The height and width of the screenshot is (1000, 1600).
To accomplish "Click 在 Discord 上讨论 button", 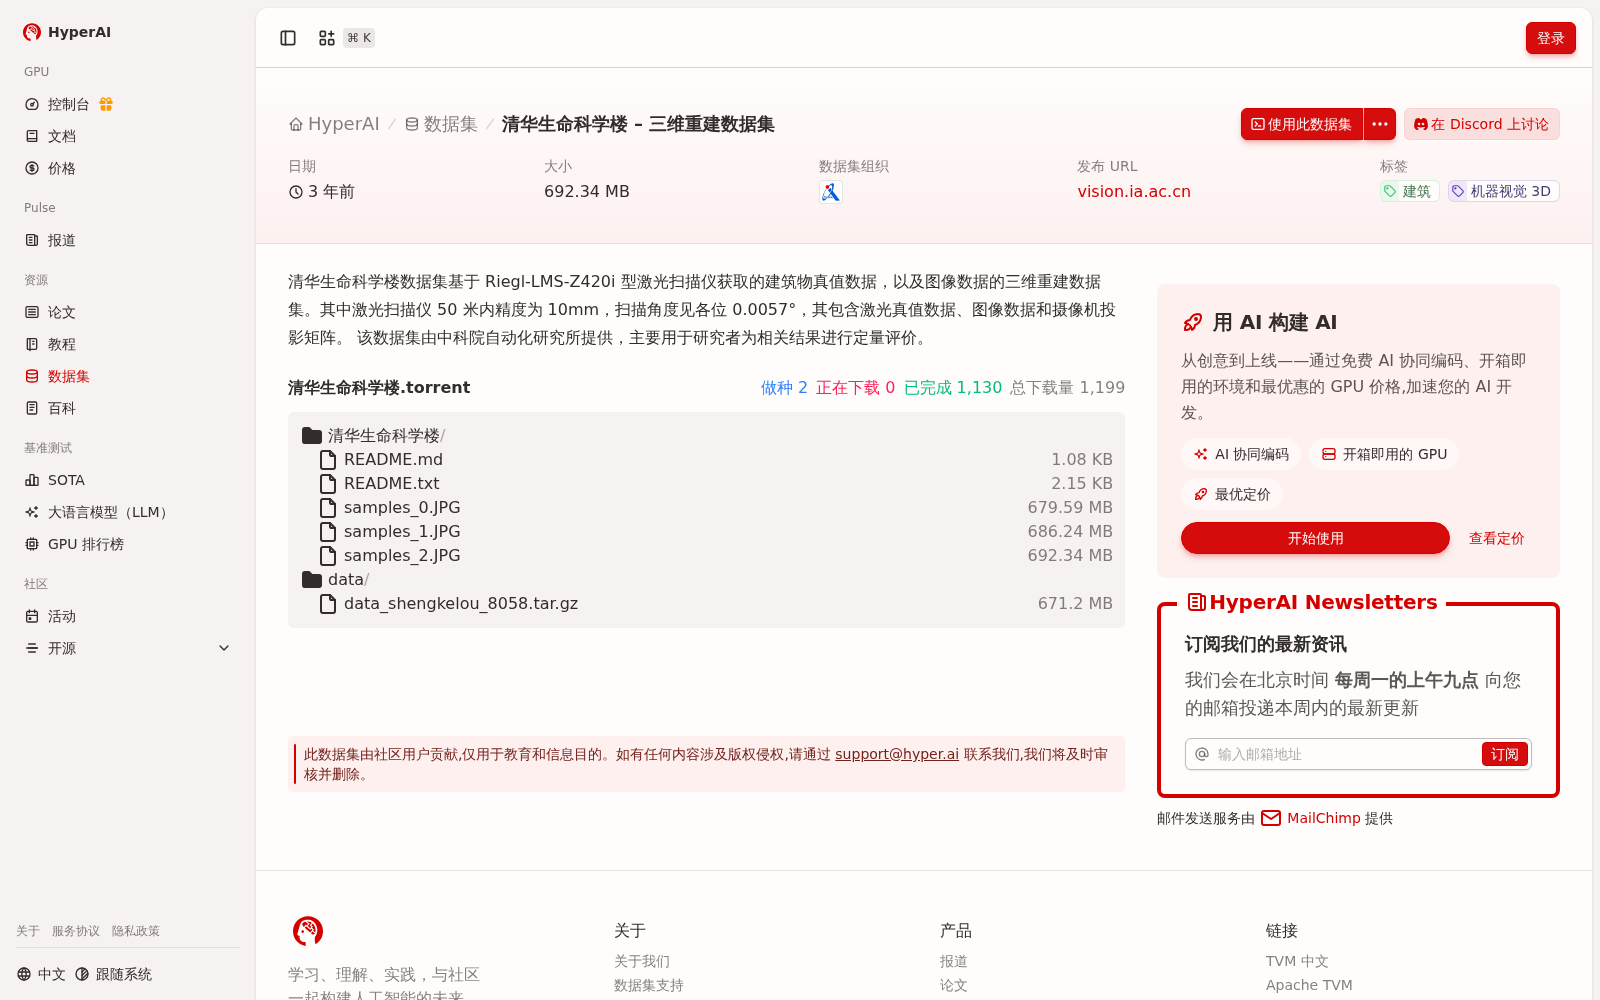I will [x=1481, y=124].
